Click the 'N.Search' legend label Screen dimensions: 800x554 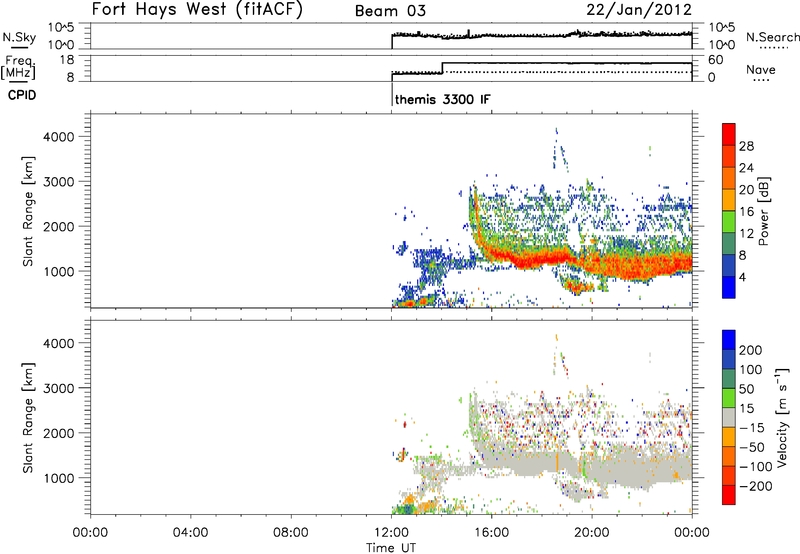pos(772,37)
